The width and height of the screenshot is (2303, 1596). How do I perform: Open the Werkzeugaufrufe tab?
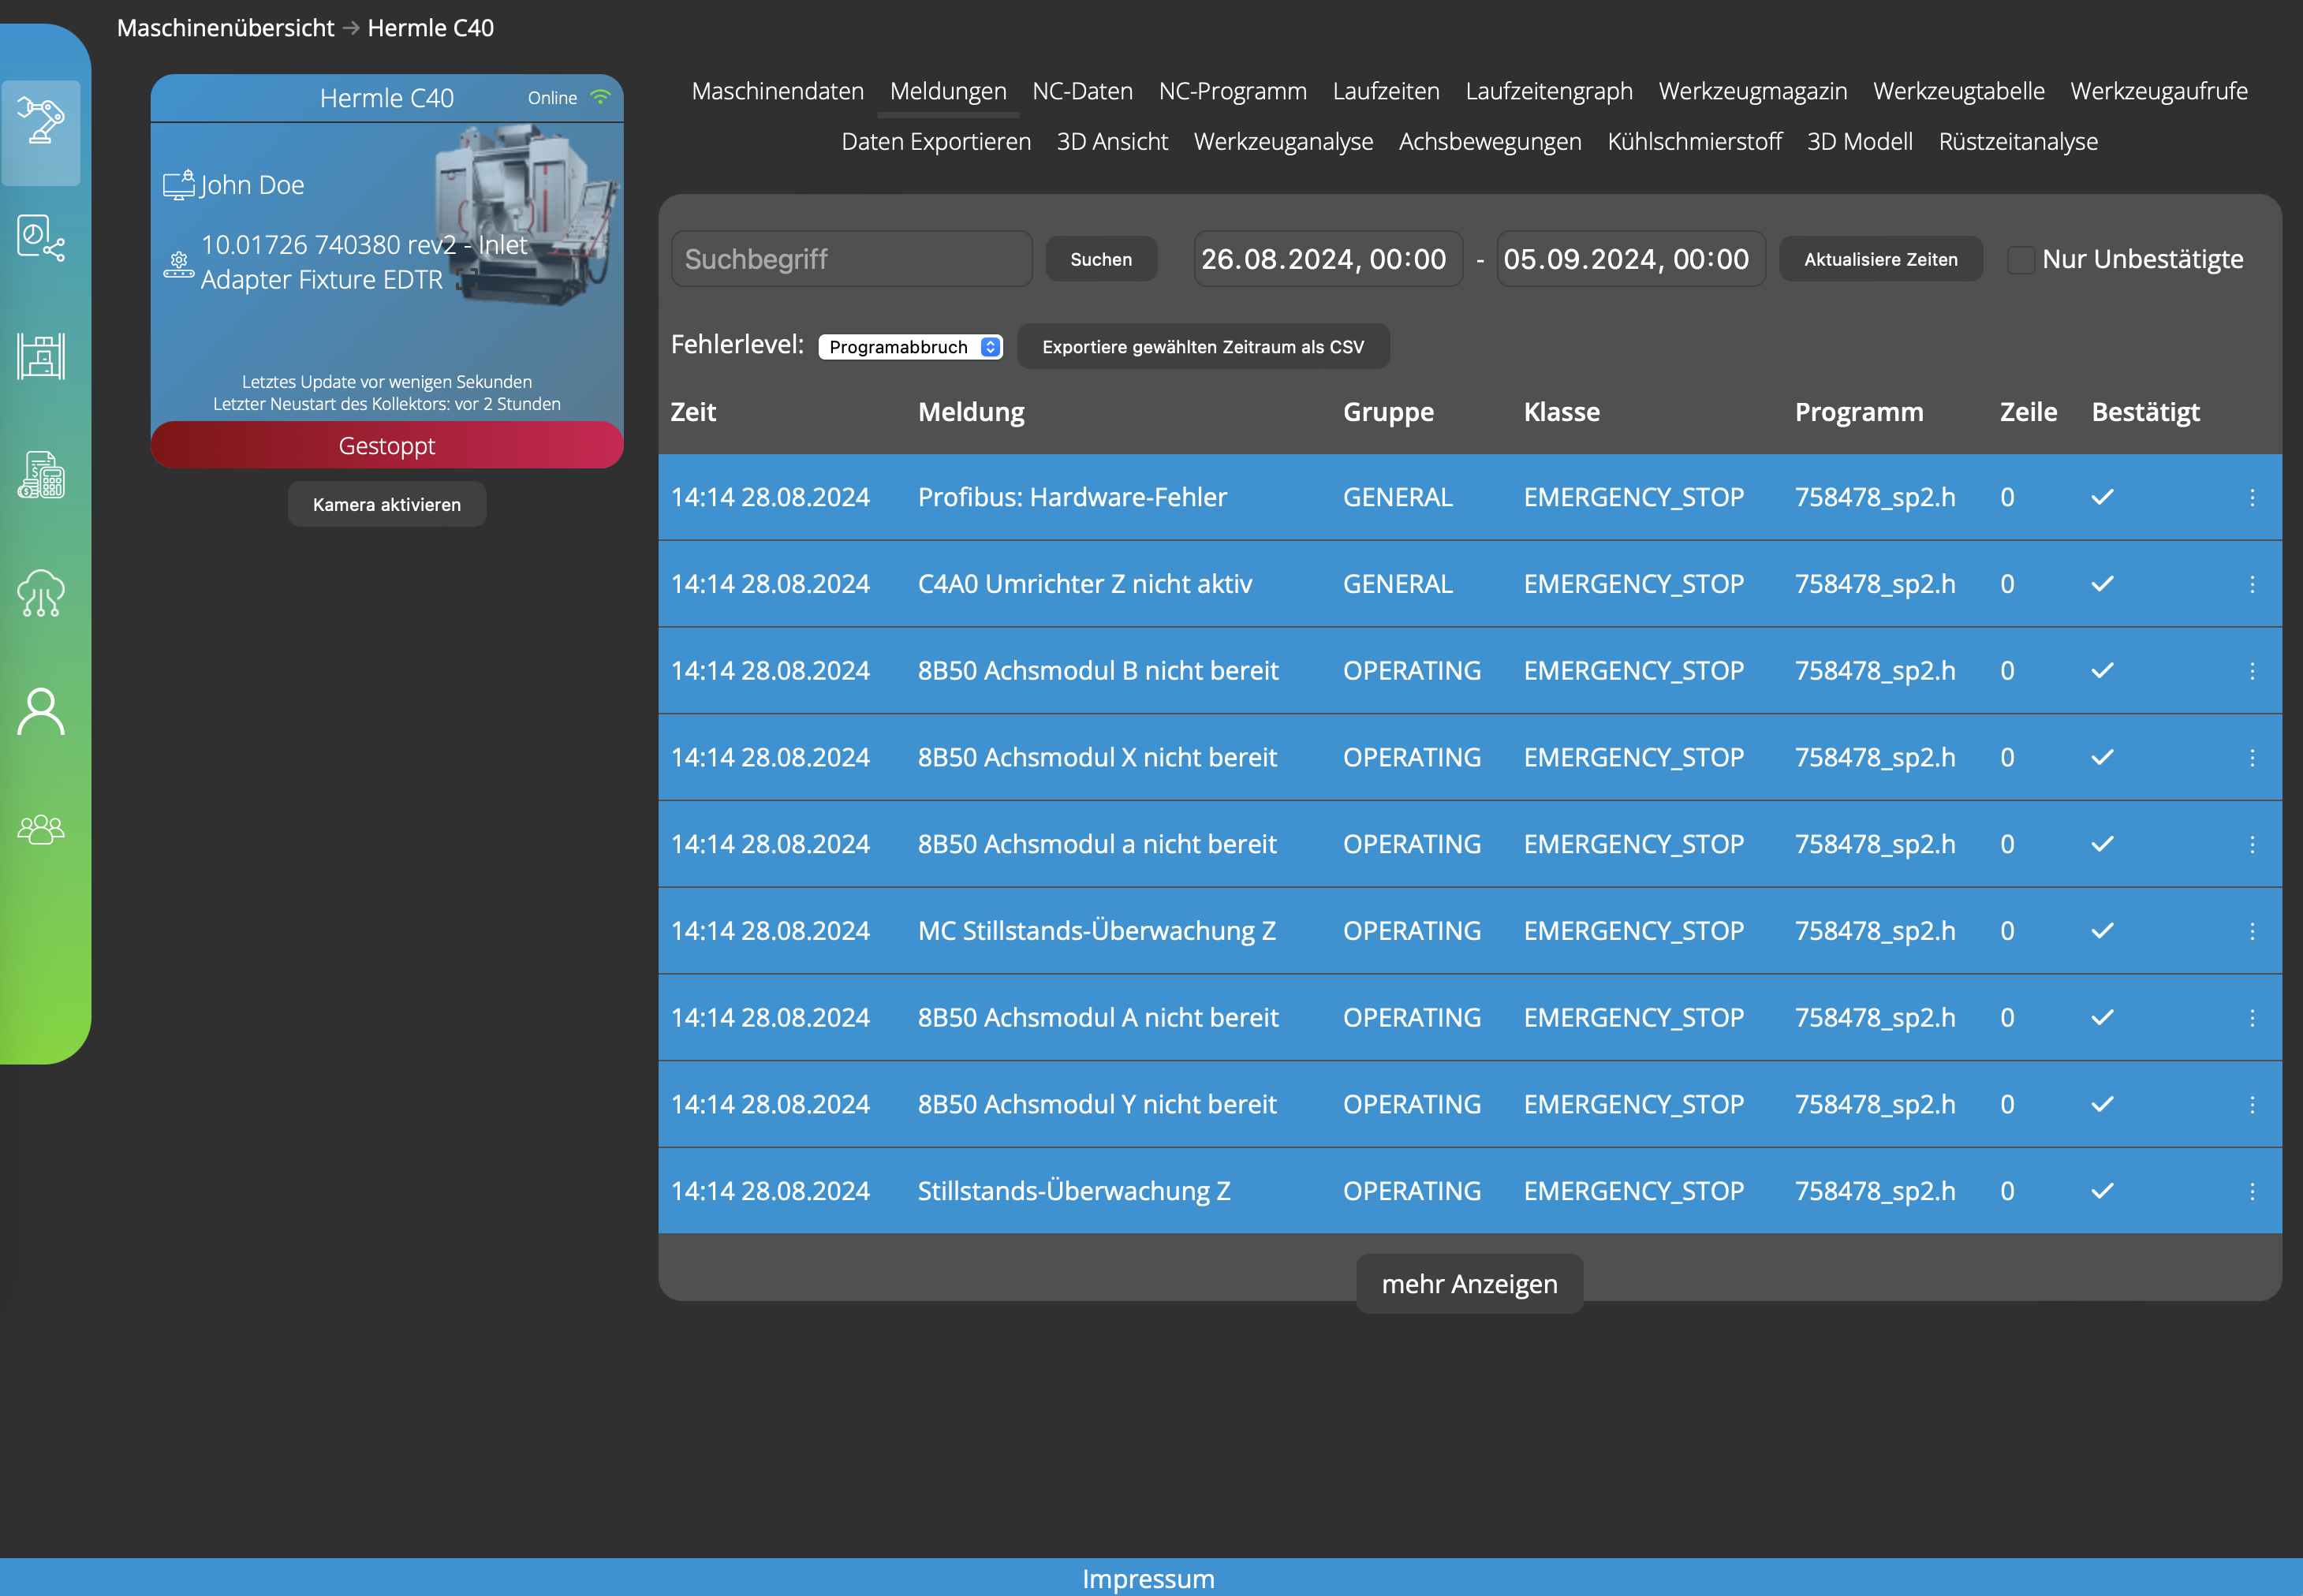pos(2159,91)
